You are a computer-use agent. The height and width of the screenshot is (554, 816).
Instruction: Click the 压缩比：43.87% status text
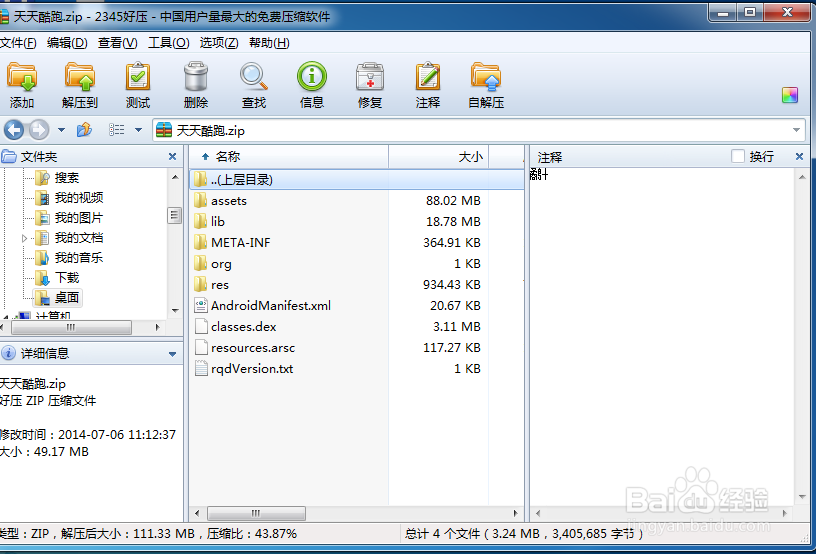tap(252, 534)
